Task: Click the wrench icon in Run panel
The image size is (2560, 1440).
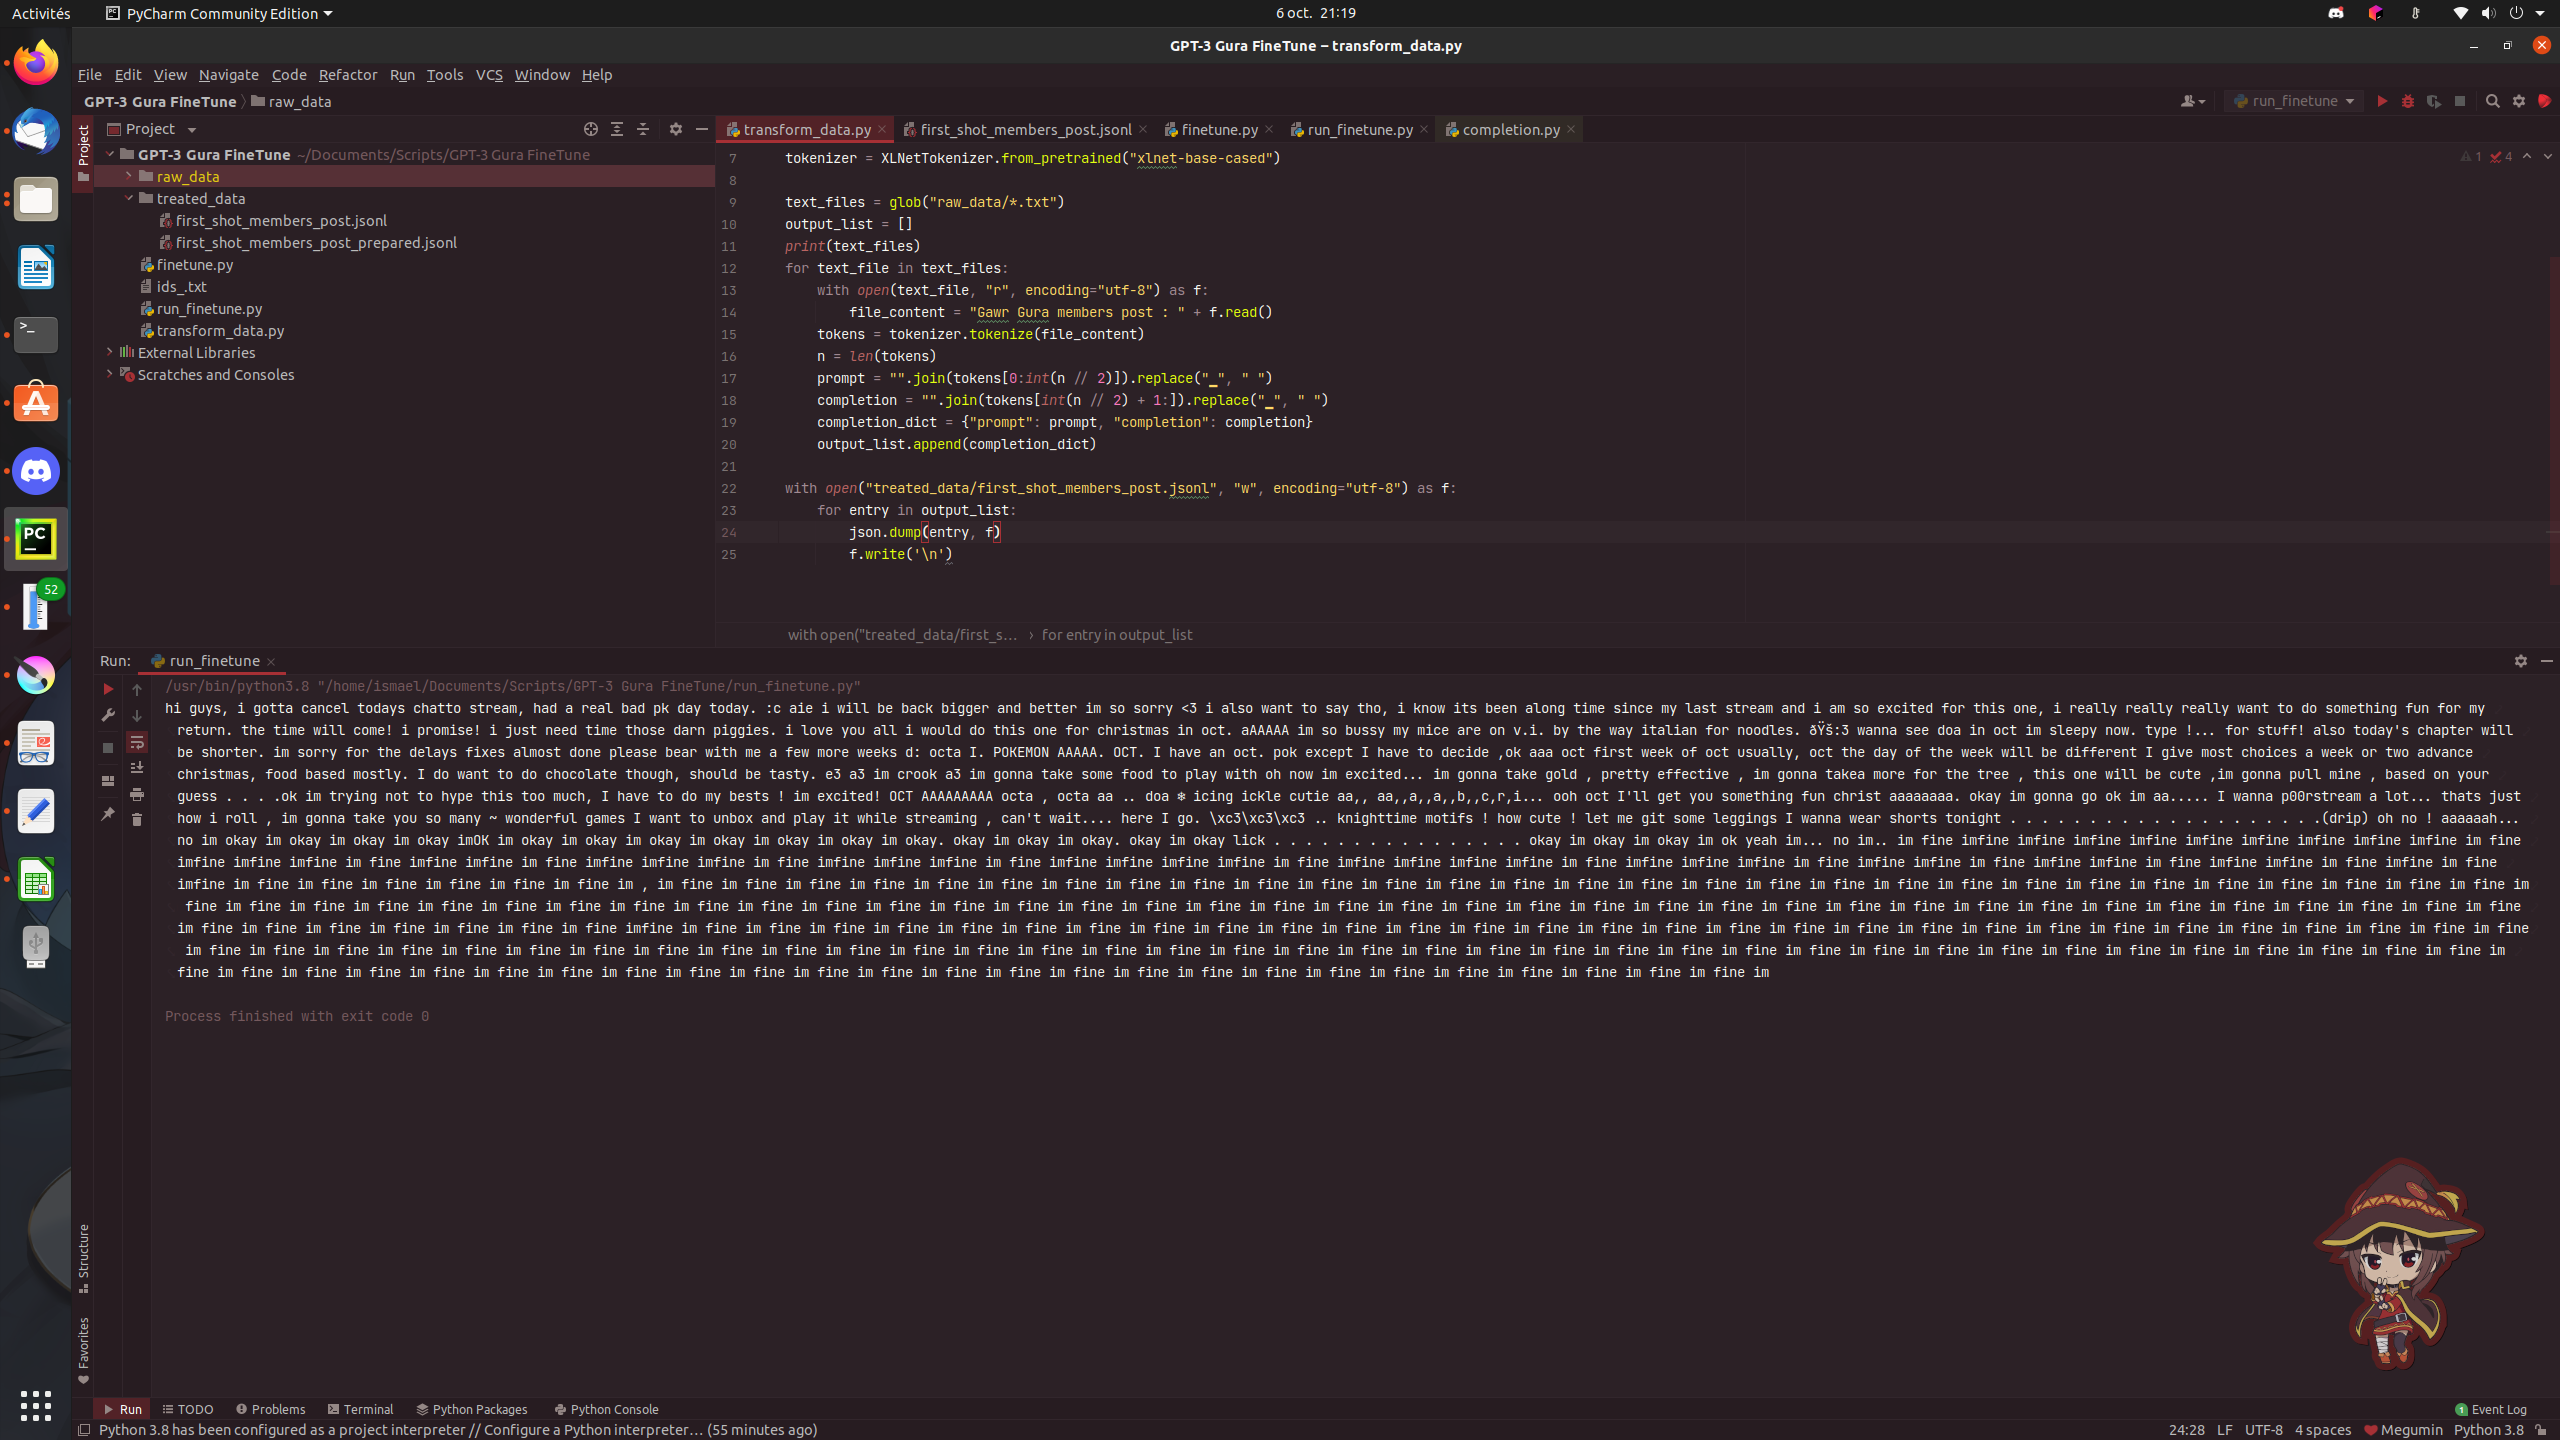Action: (108, 715)
